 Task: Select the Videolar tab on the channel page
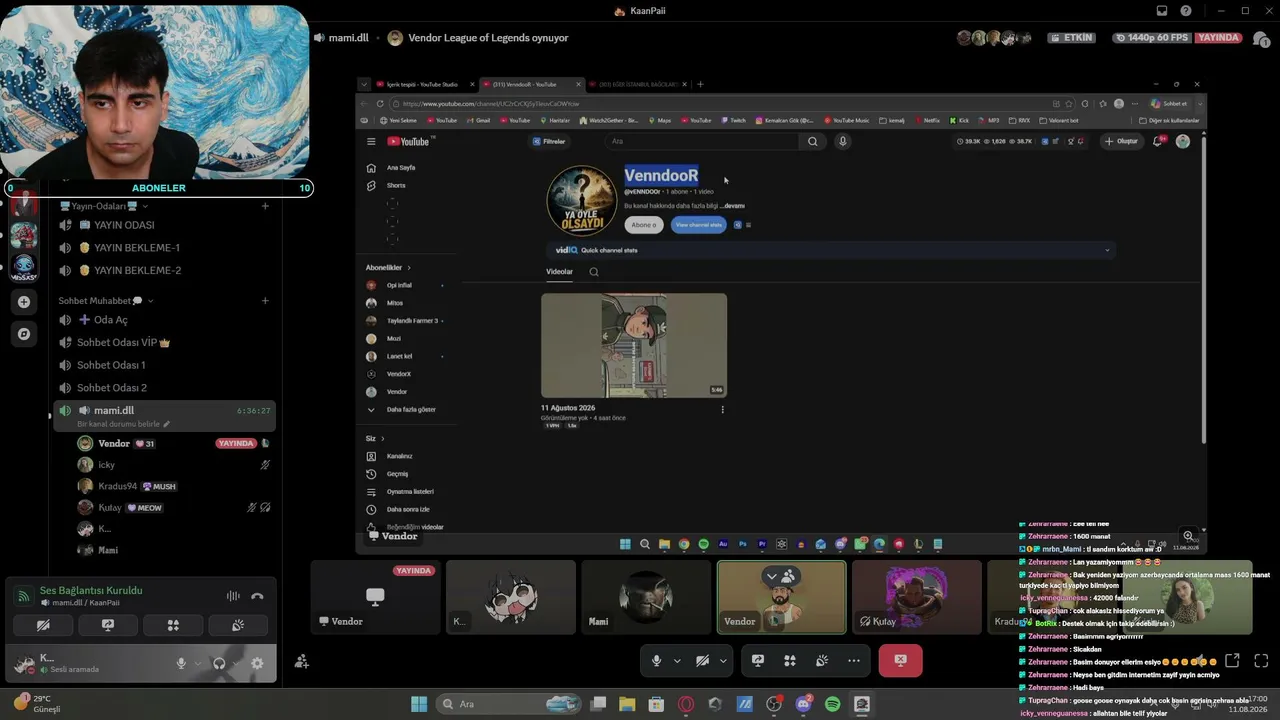pos(559,272)
